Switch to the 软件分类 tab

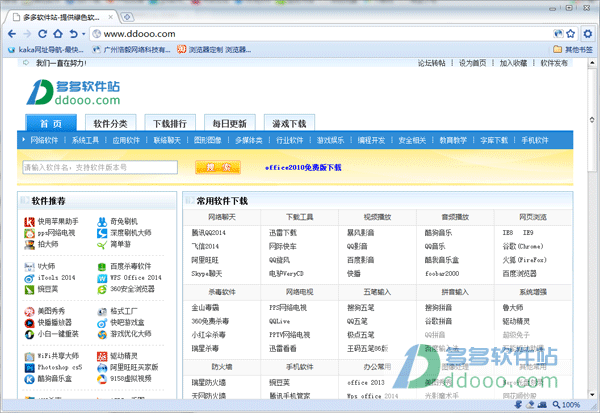click(111, 123)
